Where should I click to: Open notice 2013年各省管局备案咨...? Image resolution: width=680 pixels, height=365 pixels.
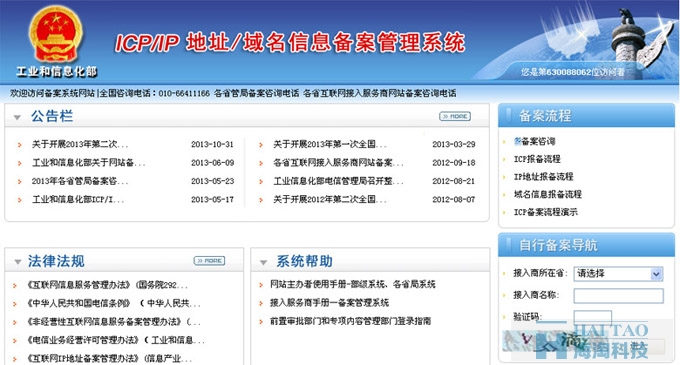point(80,181)
